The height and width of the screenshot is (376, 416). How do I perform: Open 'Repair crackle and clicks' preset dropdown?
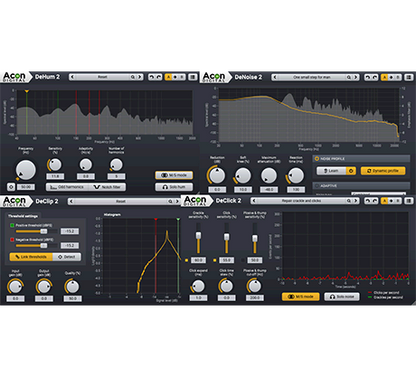point(302,201)
